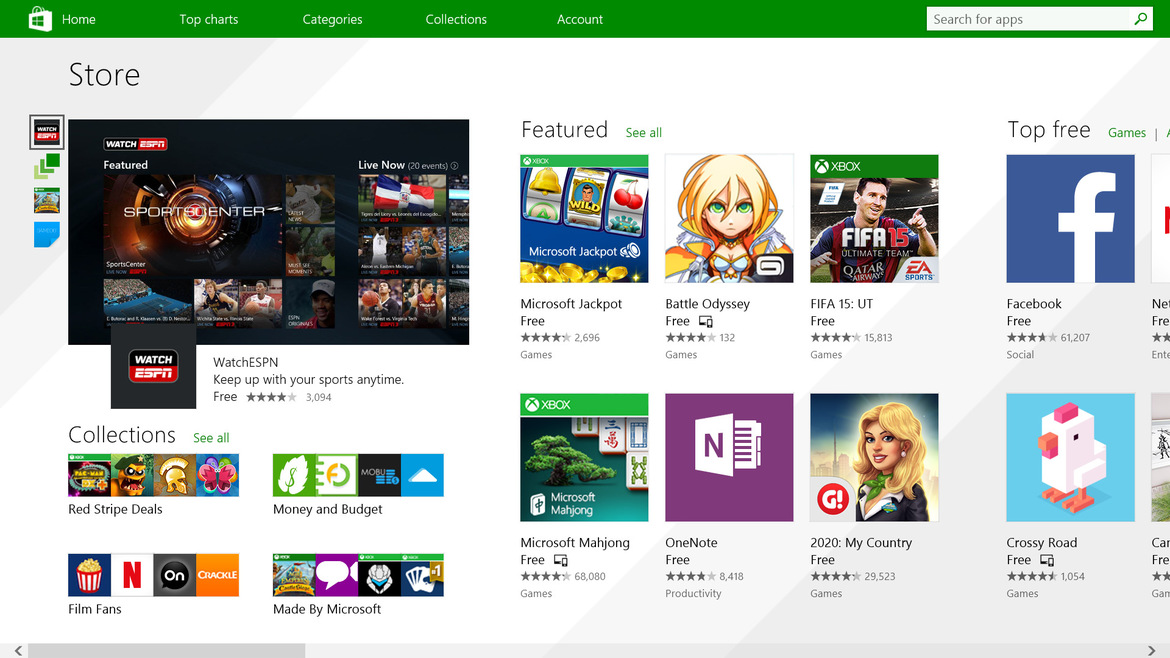This screenshot has height=658, width=1170.
Task: Click Battle Odyssey's device compatibility icon
Action: (x=706, y=322)
